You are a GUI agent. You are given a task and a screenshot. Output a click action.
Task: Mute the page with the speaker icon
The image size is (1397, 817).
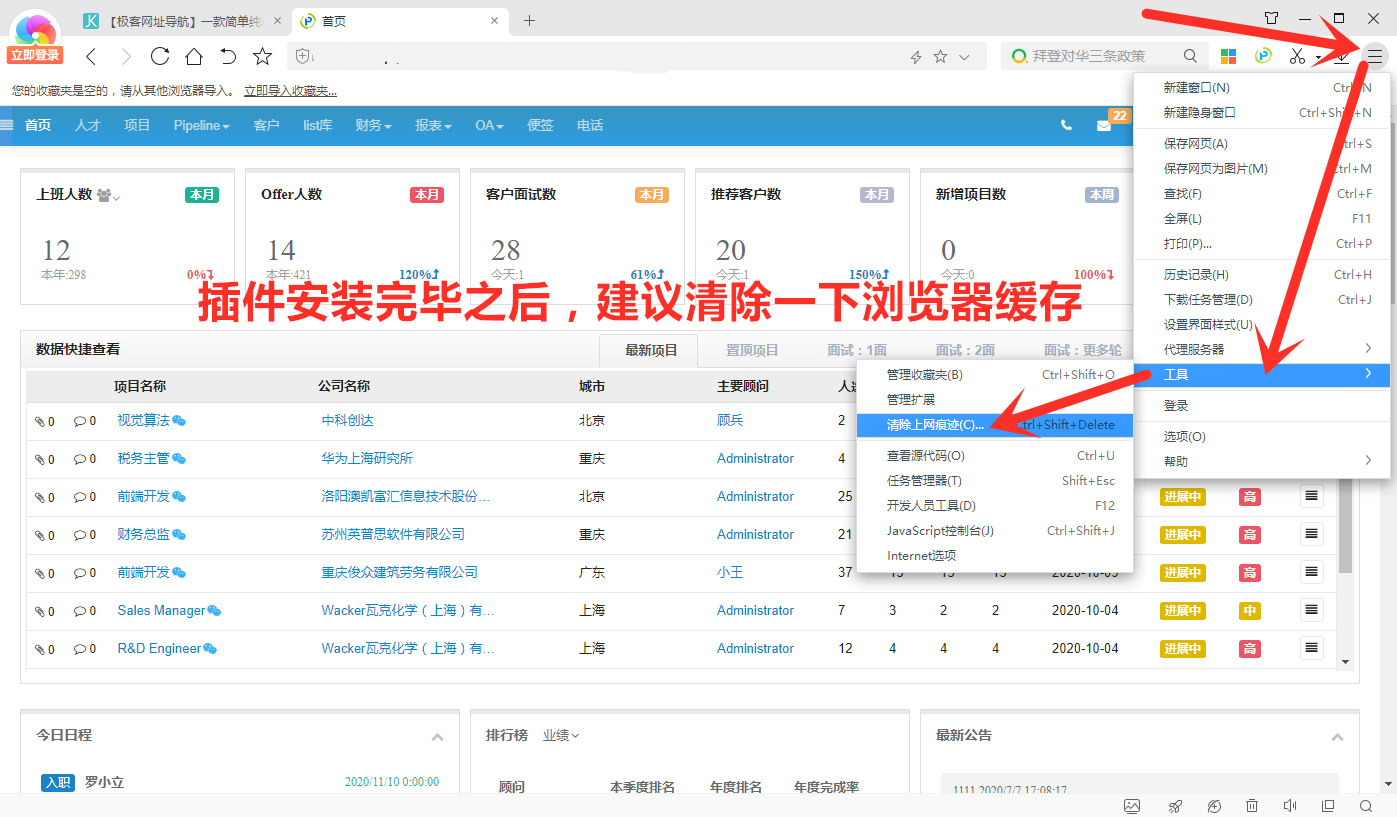(1290, 805)
